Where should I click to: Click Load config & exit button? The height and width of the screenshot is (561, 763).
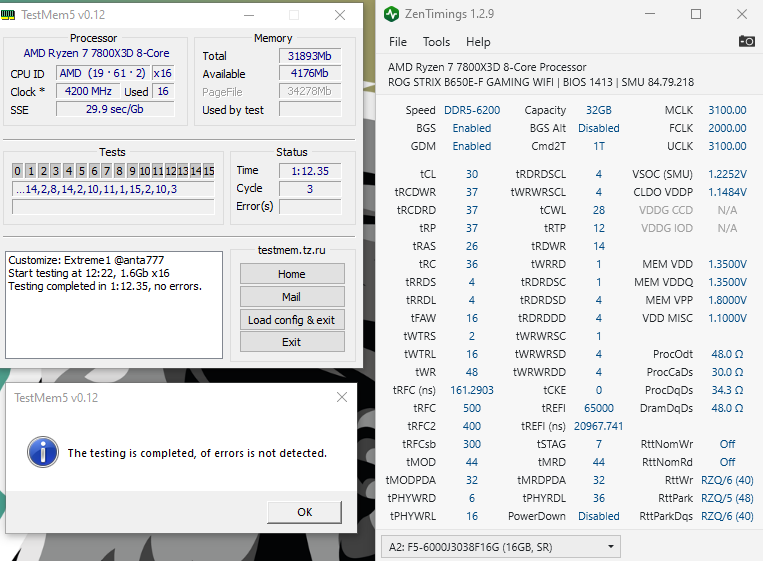point(292,320)
